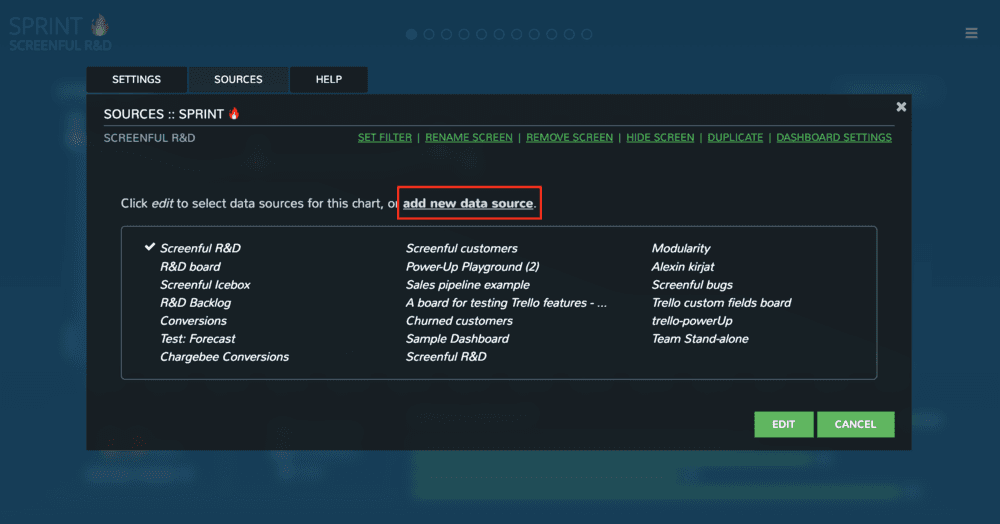Select the Churned customers source
This screenshot has width=1000, height=524.
(x=459, y=321)
